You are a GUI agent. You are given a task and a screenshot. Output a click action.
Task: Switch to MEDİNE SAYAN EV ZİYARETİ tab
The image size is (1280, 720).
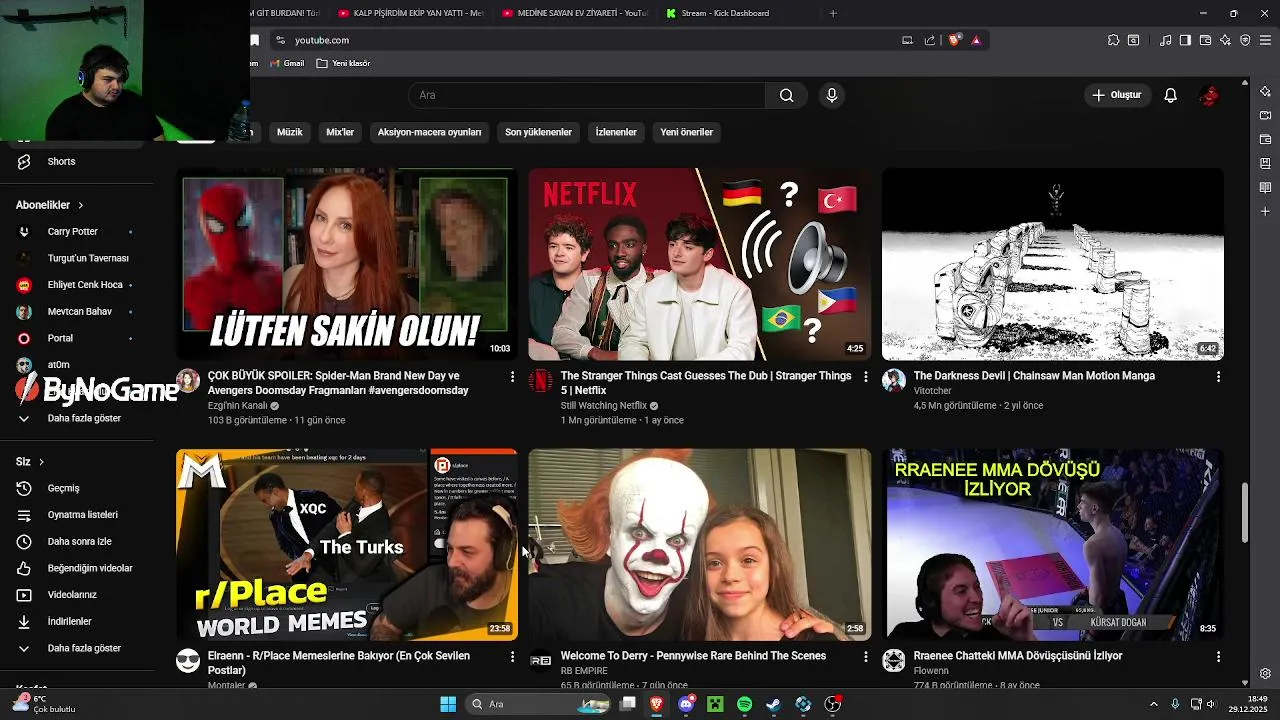click(x=574, y=13)
